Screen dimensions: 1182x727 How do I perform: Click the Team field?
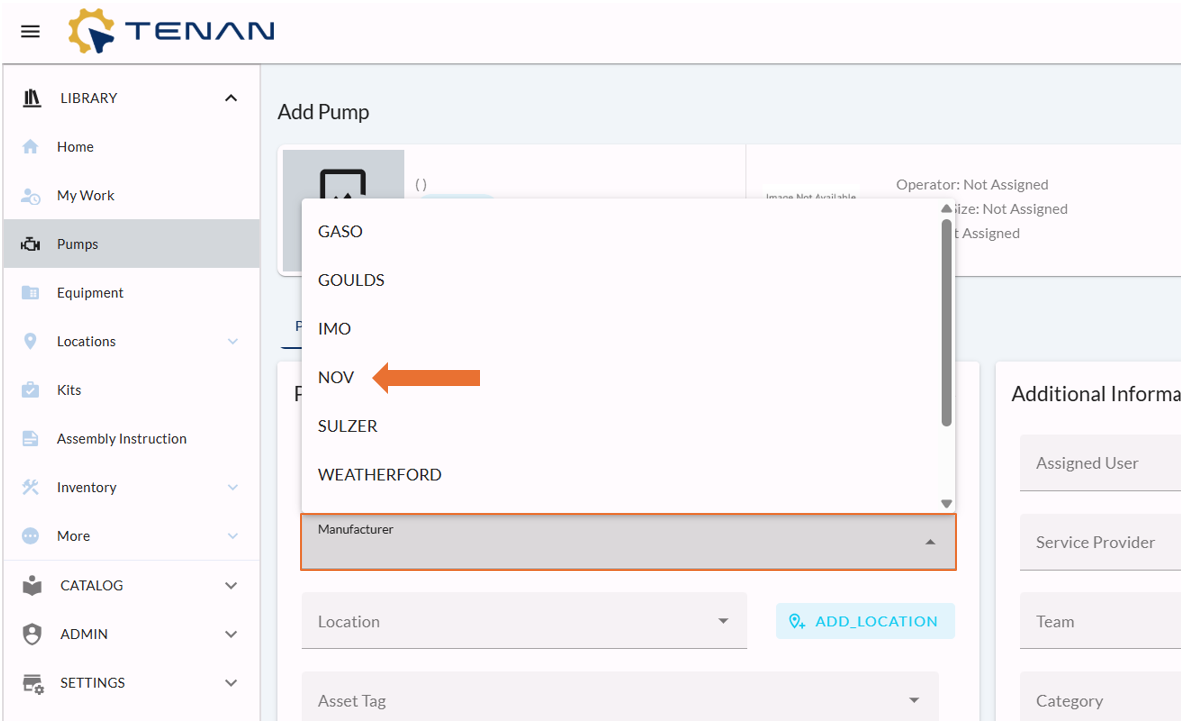click(1101, 621)
